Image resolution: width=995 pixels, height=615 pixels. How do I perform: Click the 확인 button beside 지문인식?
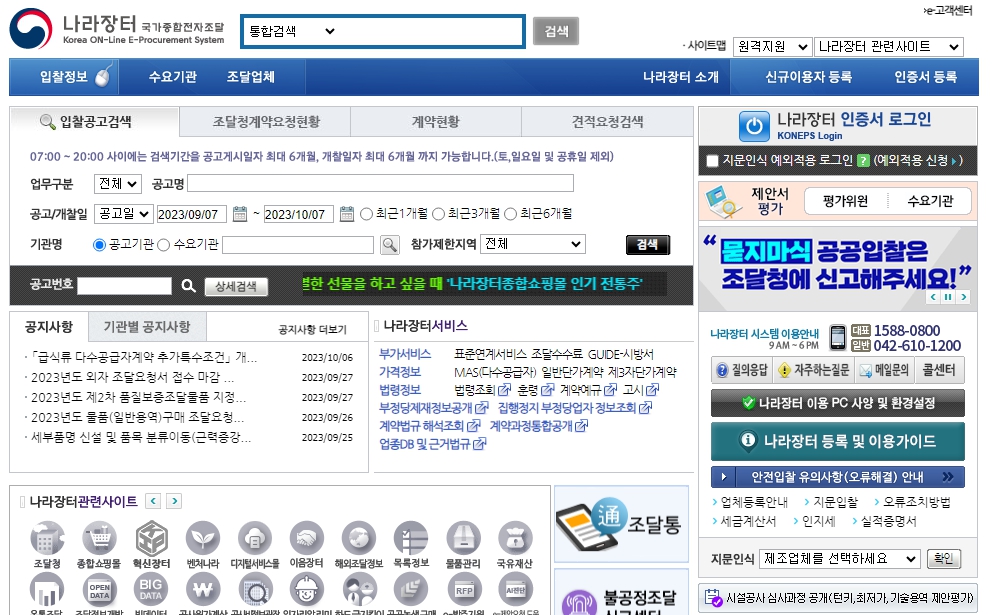coord(944,559)
